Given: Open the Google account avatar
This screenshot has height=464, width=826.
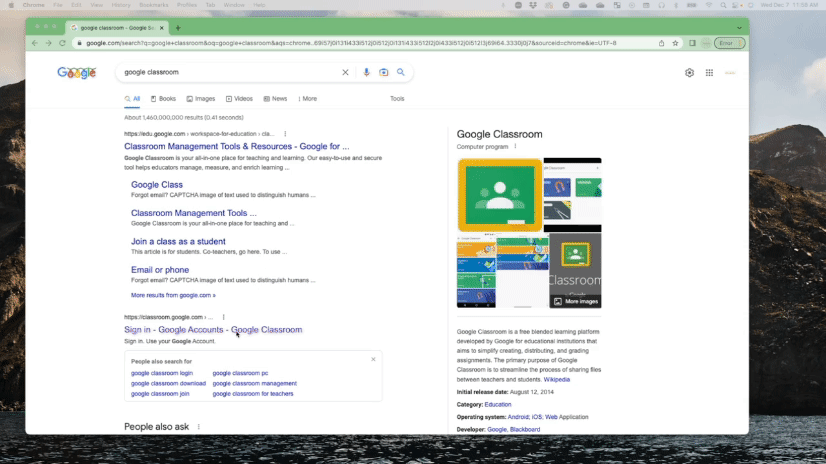Looking at the screenshot, I should 730,73.
